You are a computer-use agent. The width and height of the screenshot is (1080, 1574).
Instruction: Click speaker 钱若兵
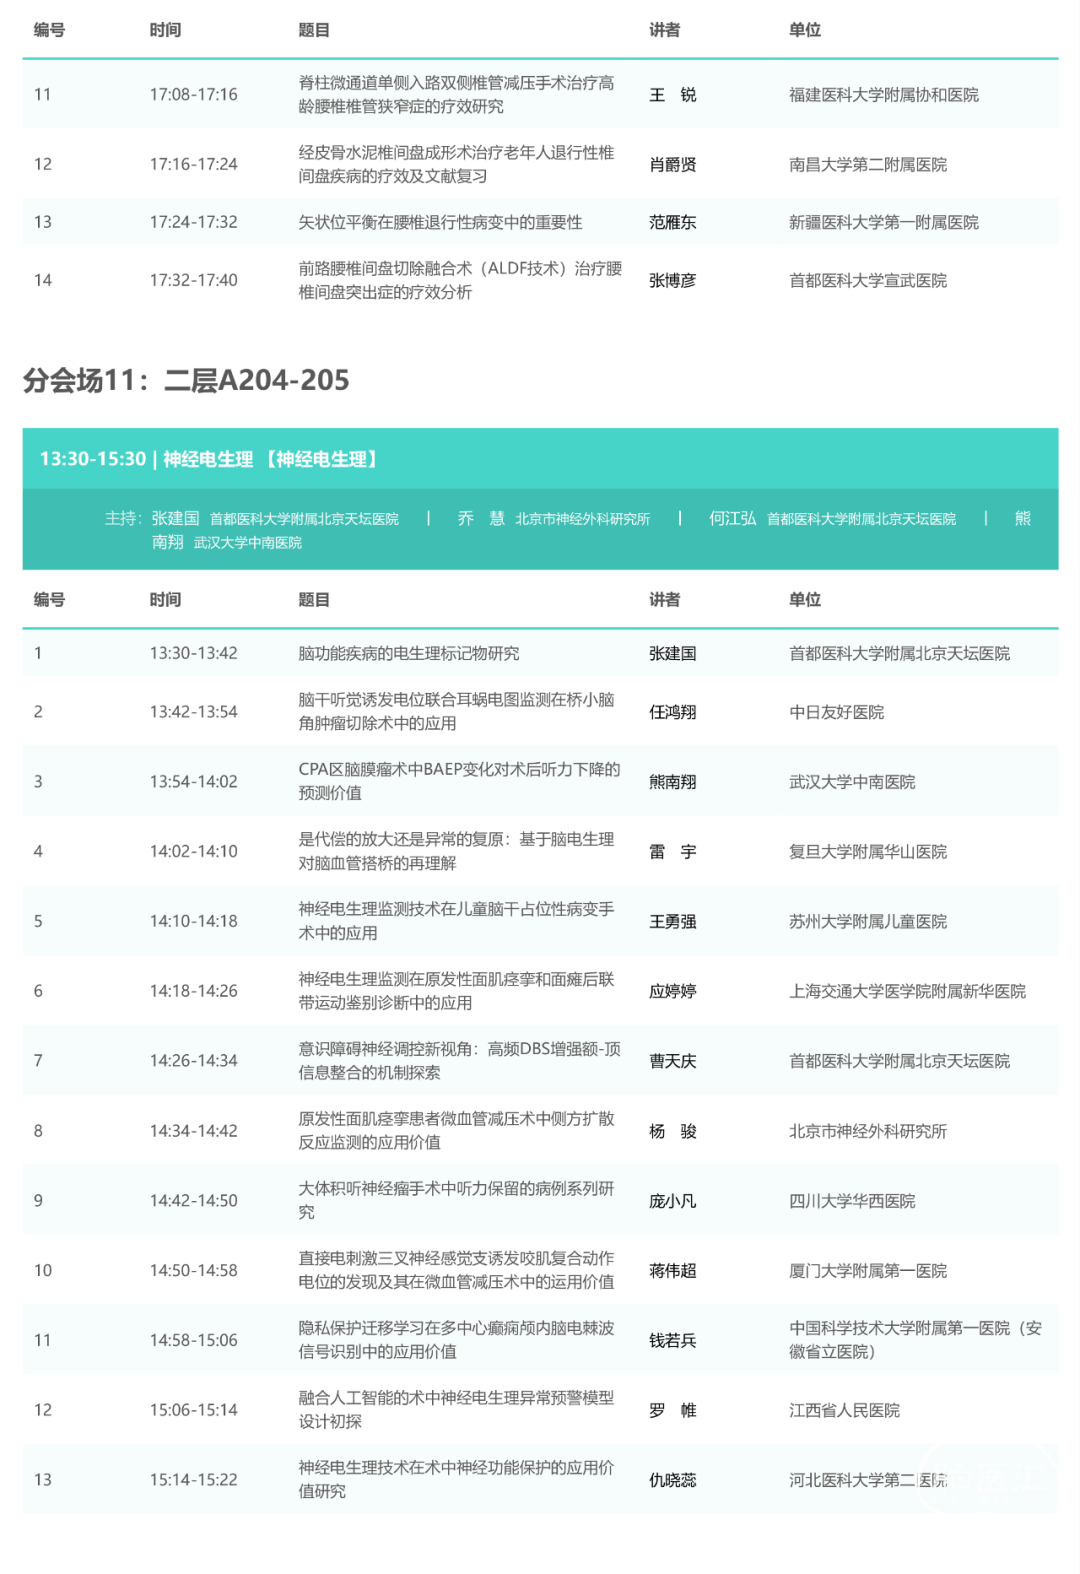point(672,1340)
